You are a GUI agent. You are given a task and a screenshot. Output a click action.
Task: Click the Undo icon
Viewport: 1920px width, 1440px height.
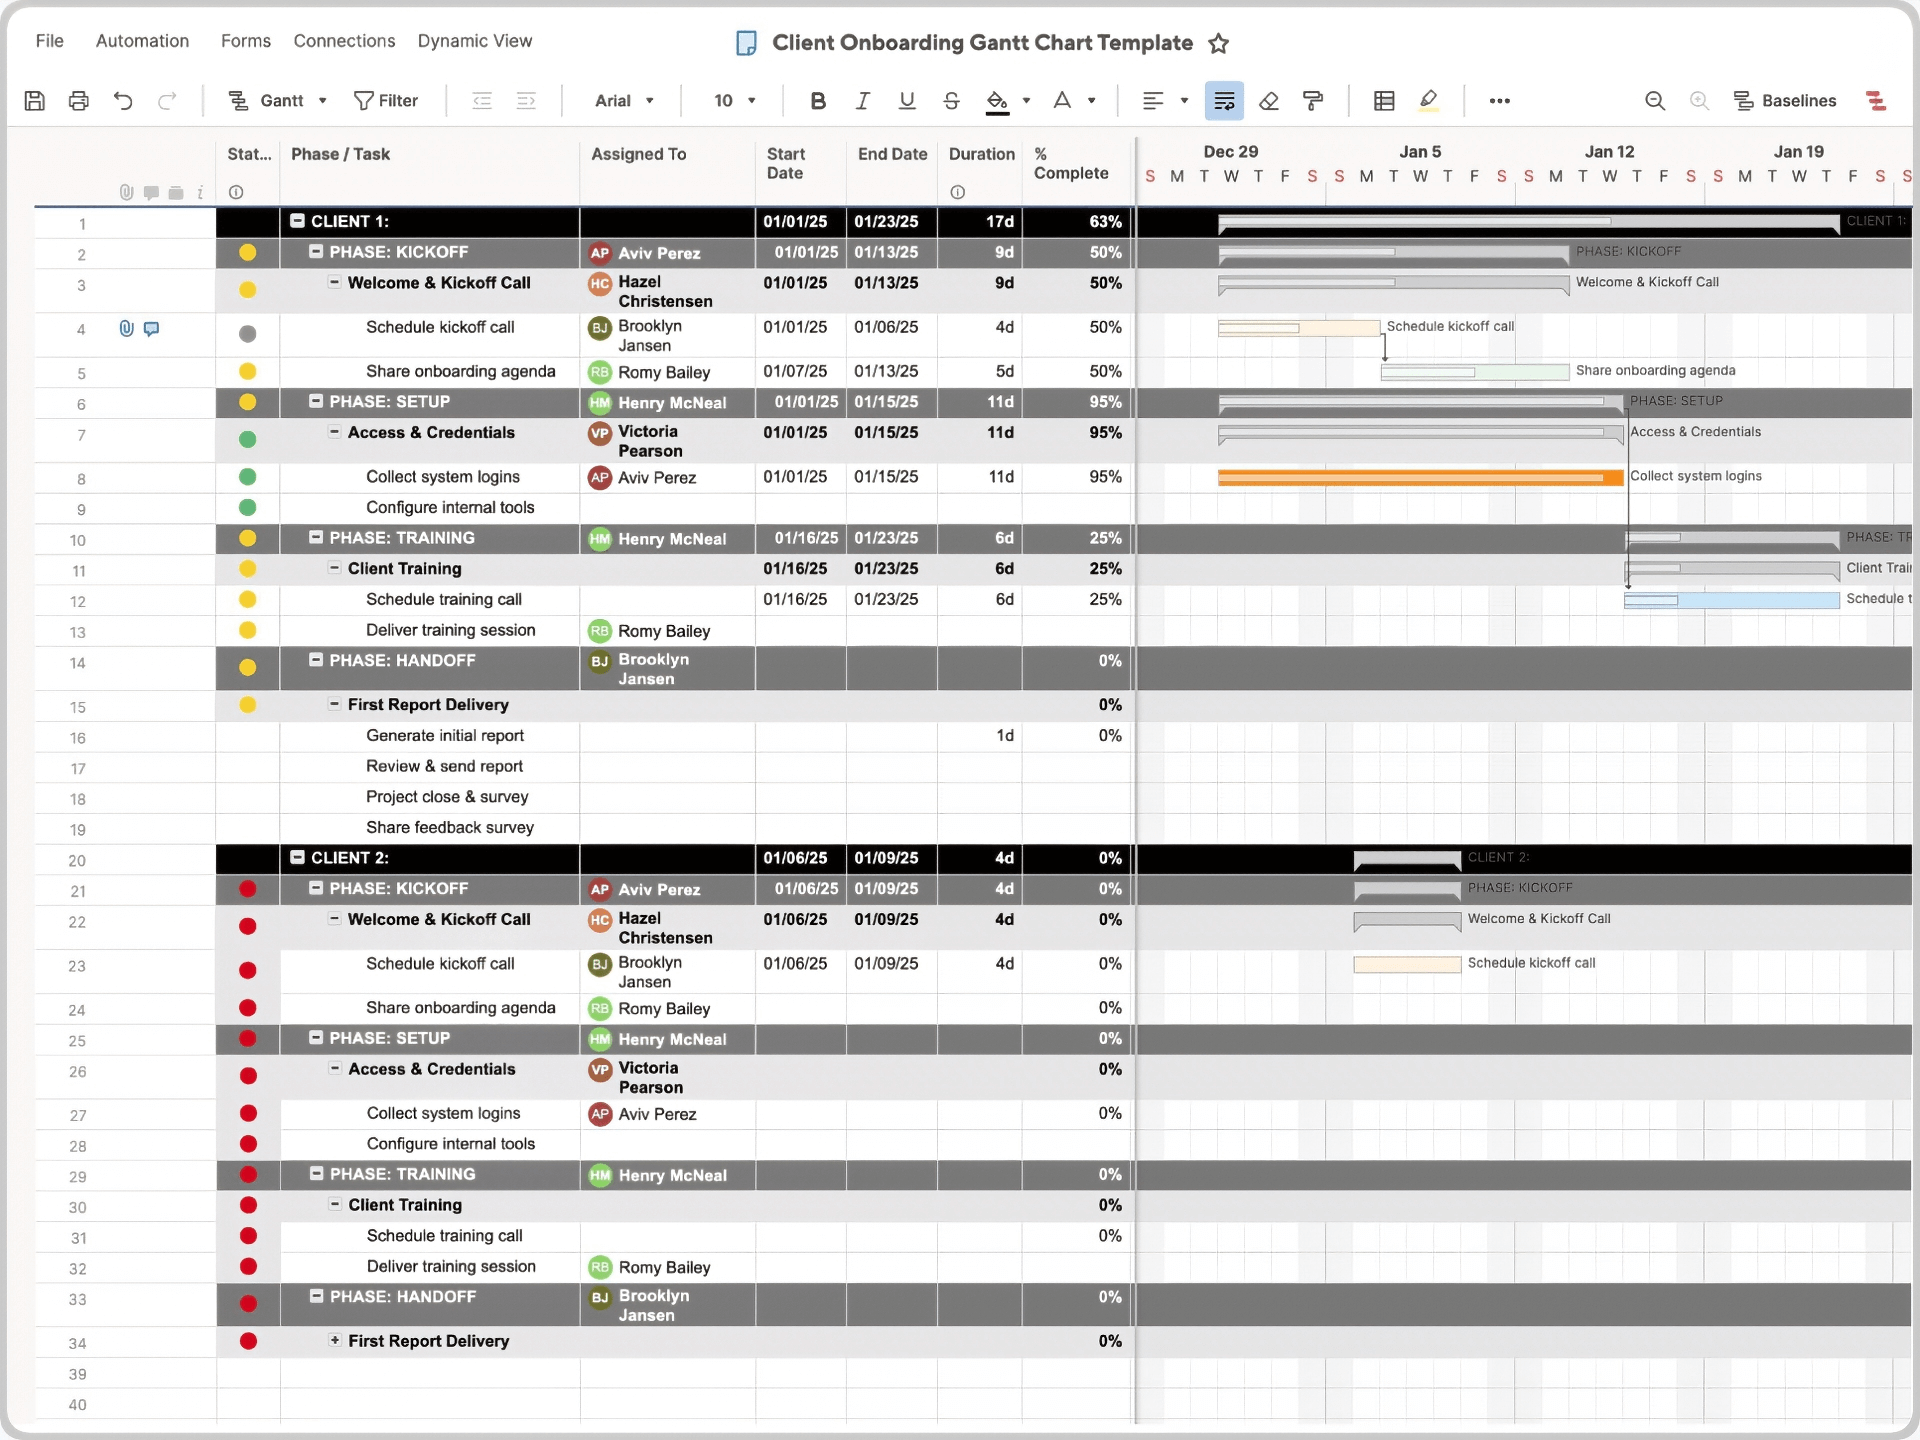click(x=122, y=100)
